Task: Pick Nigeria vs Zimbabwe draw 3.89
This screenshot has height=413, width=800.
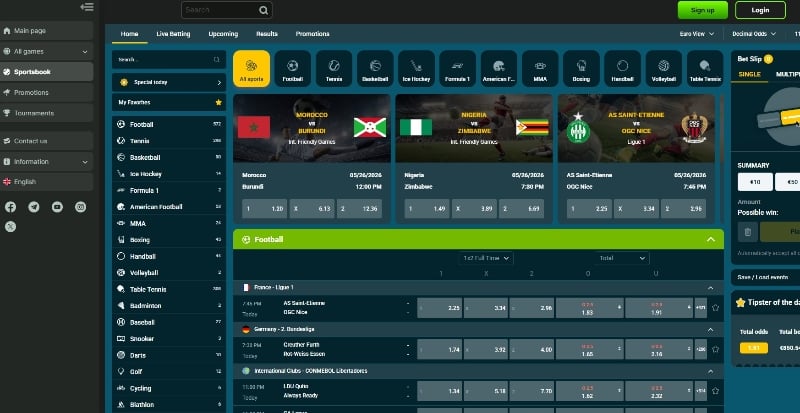Action: click(474, 209)
